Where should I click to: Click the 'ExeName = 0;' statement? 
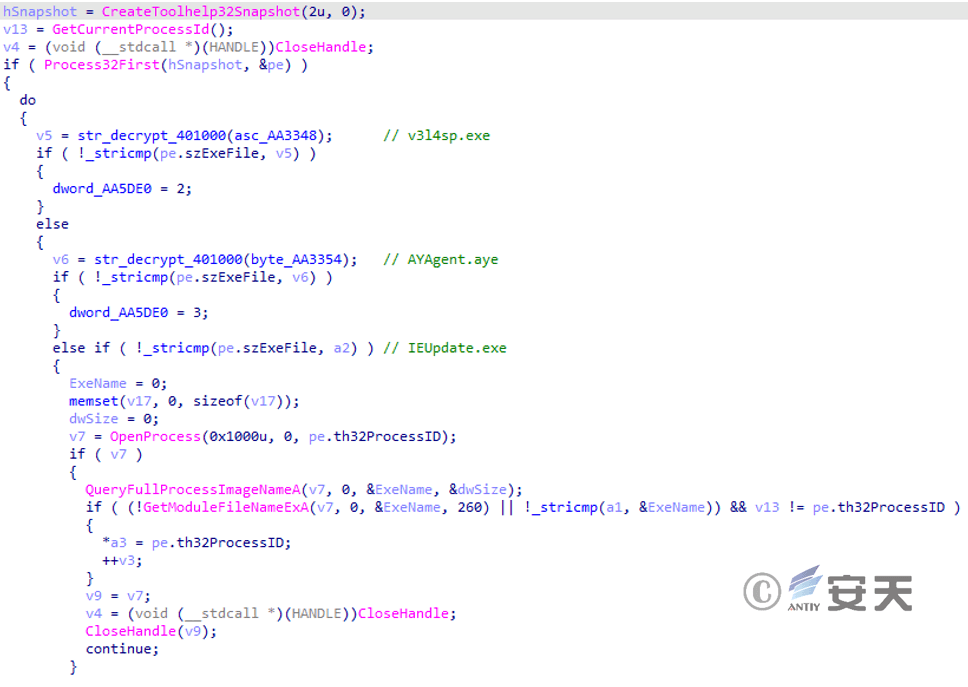118,383
